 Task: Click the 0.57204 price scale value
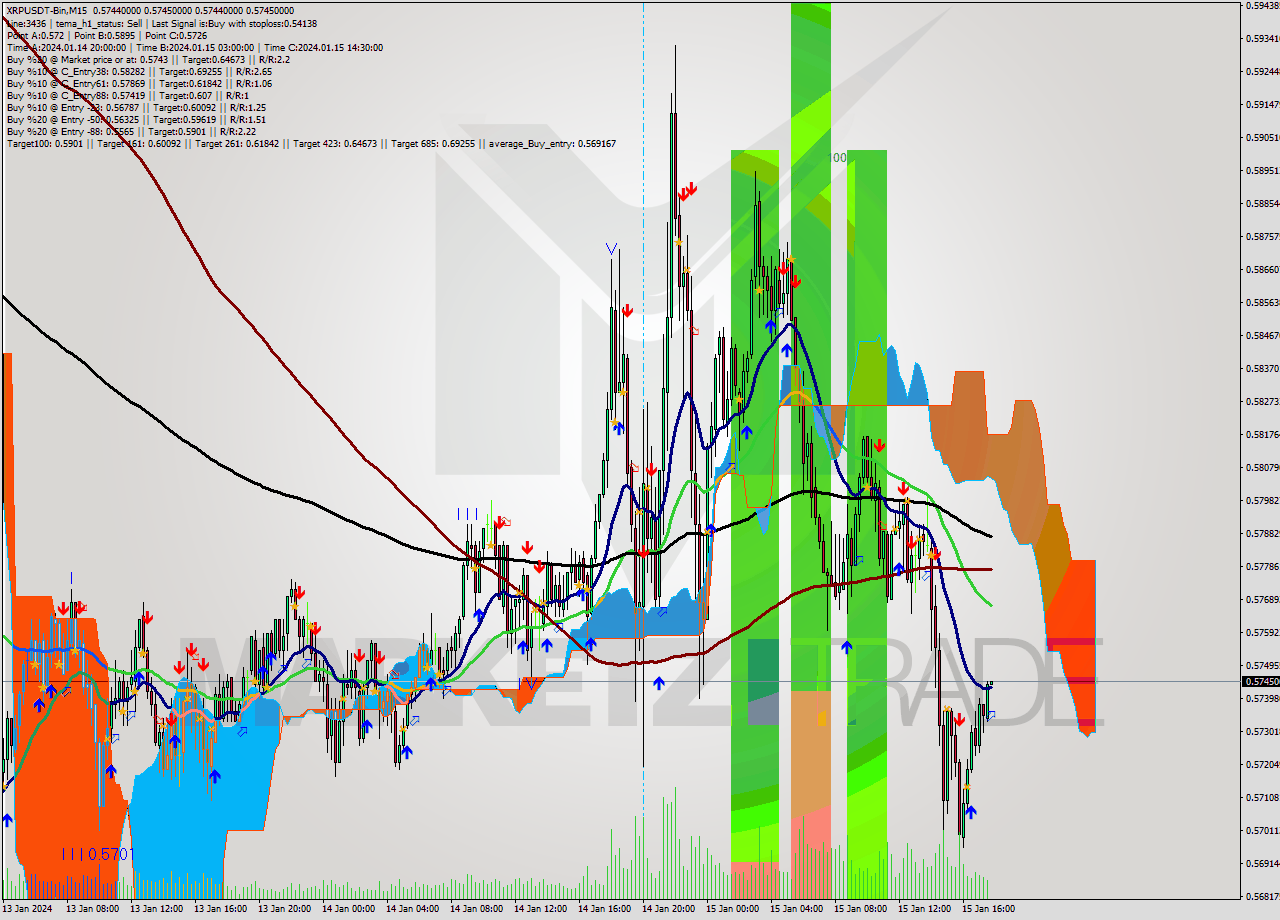coord(1261,764)
